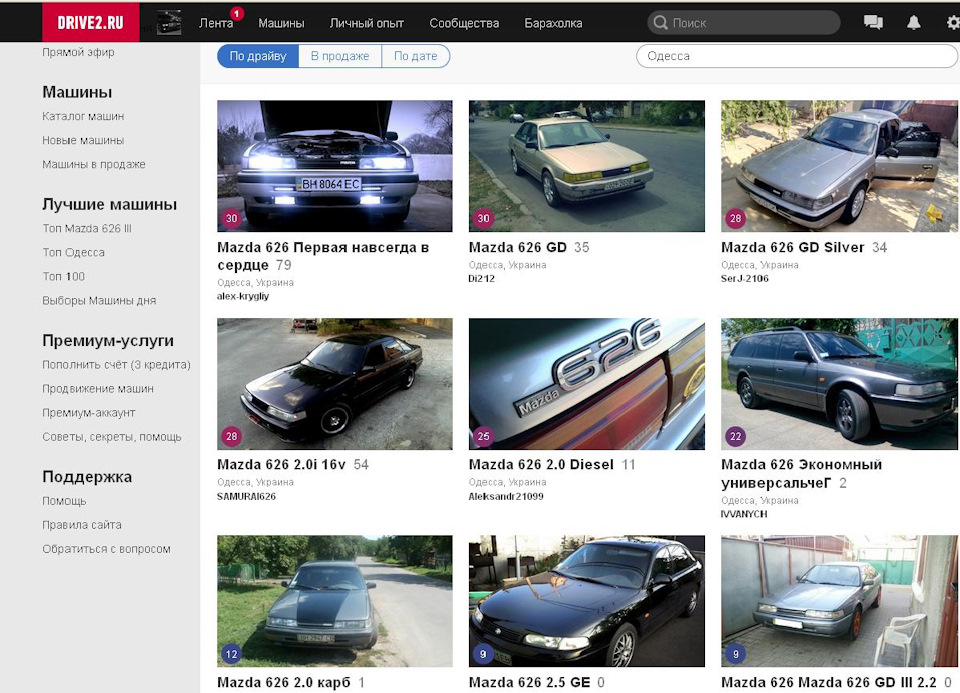Click the Одесса city filter field

[x=797, y=56]
